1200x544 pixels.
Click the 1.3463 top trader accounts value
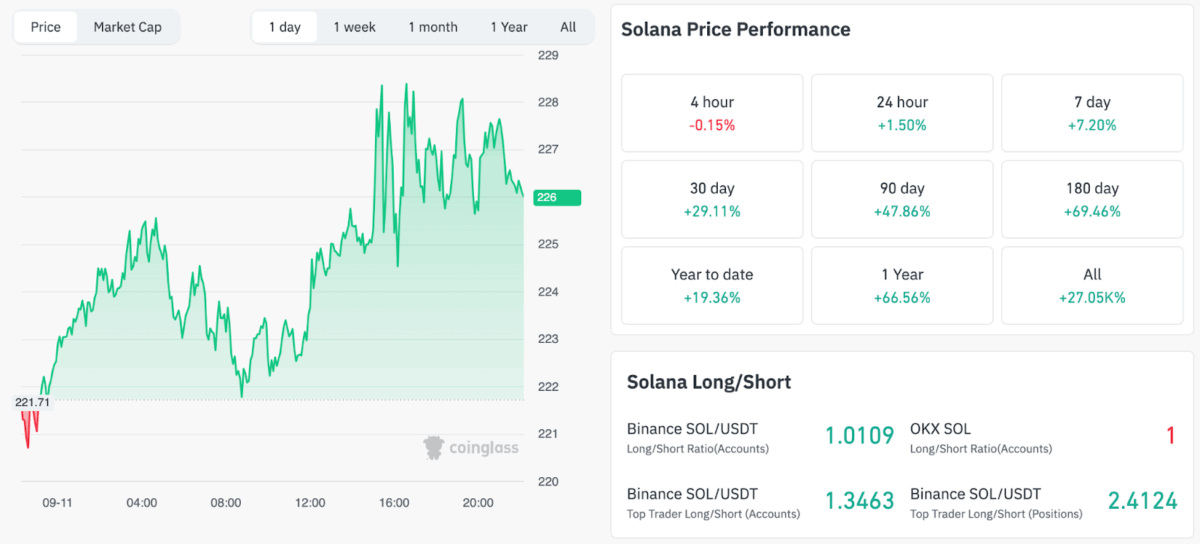coord(859,501)
